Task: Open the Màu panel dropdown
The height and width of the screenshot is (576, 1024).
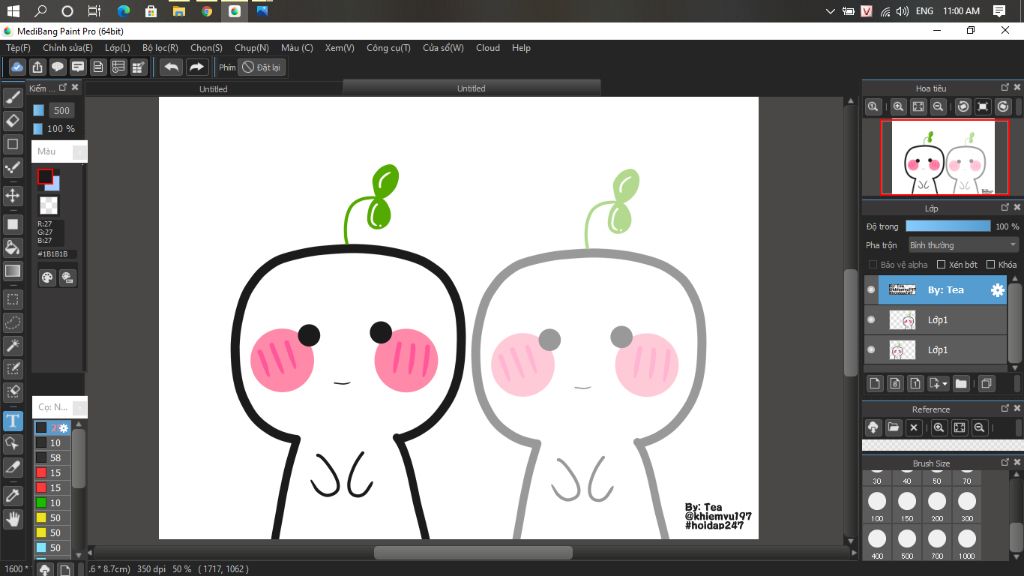Action: click(79, 152)
